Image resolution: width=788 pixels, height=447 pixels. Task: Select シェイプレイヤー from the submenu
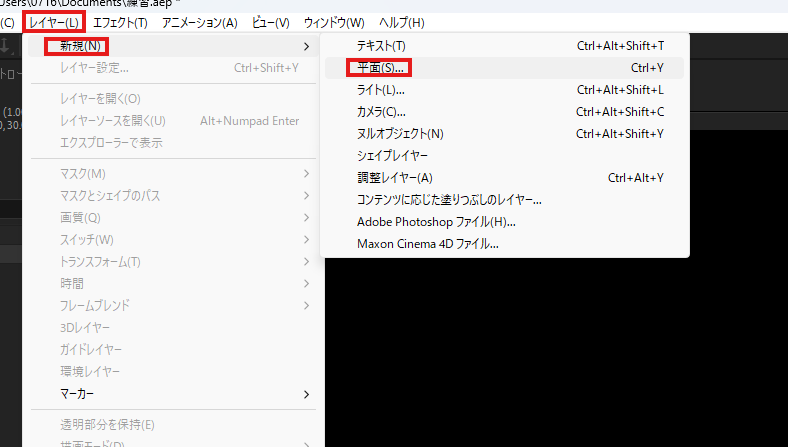pyautogui.click(x=392, y=156)
